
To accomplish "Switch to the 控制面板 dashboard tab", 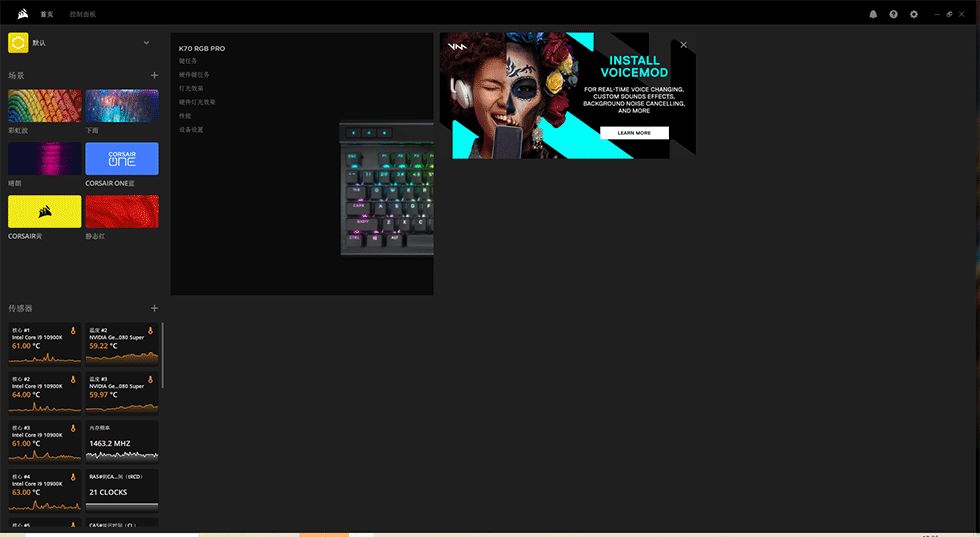I will coord(82,14).
